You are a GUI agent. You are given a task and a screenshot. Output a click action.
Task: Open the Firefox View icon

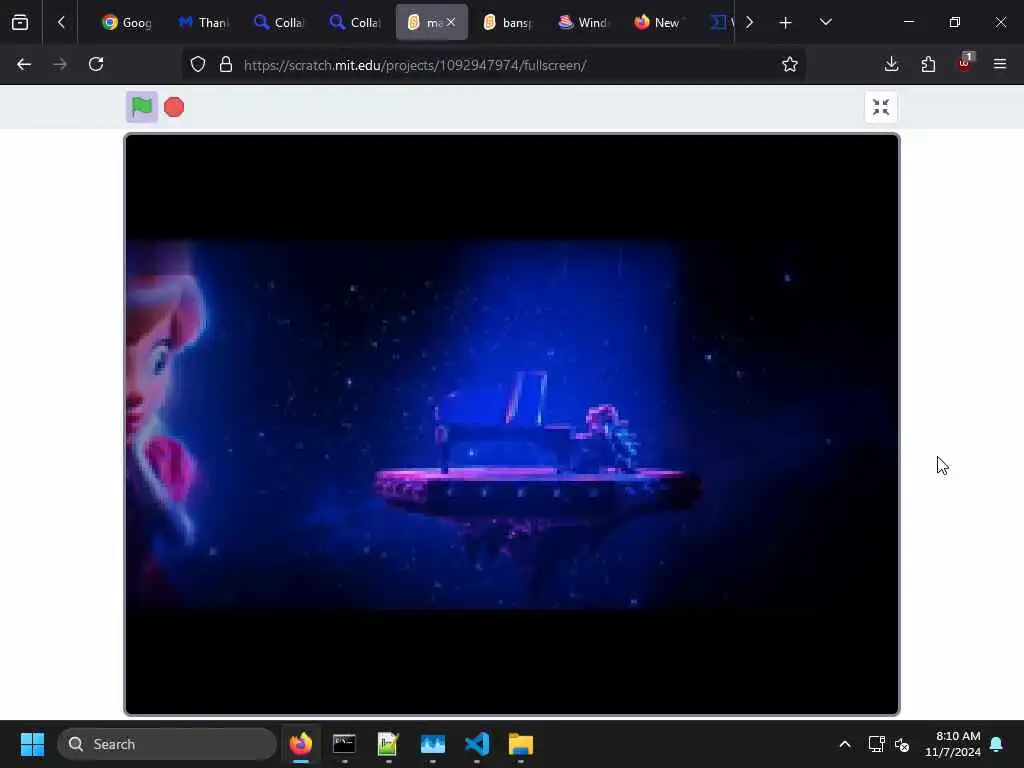(x=20, y=22)
